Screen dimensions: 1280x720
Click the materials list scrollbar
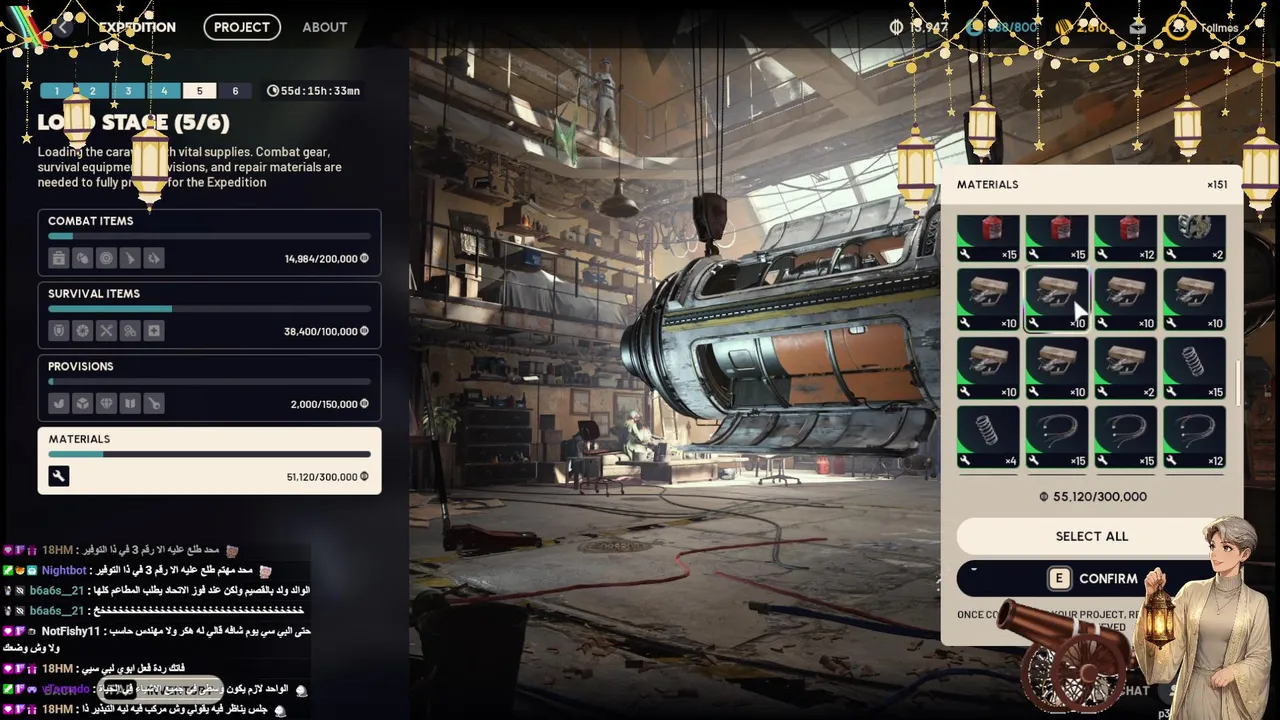click(1238, 384)
